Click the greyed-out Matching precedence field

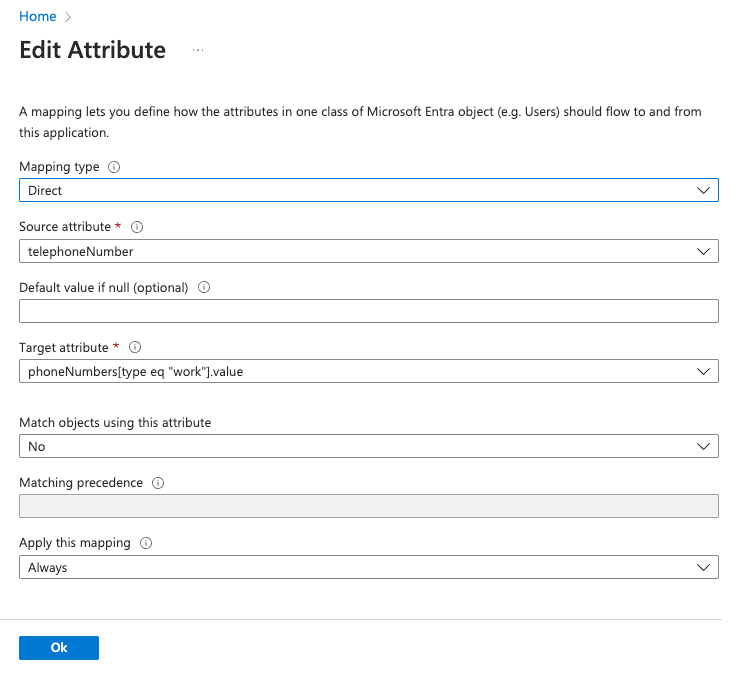[368, 506]
